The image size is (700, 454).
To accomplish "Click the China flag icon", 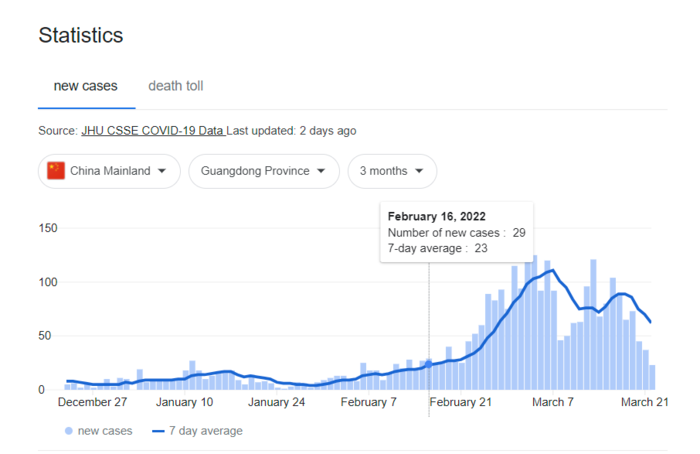I will pyautogui.click(x=56, y=171).
